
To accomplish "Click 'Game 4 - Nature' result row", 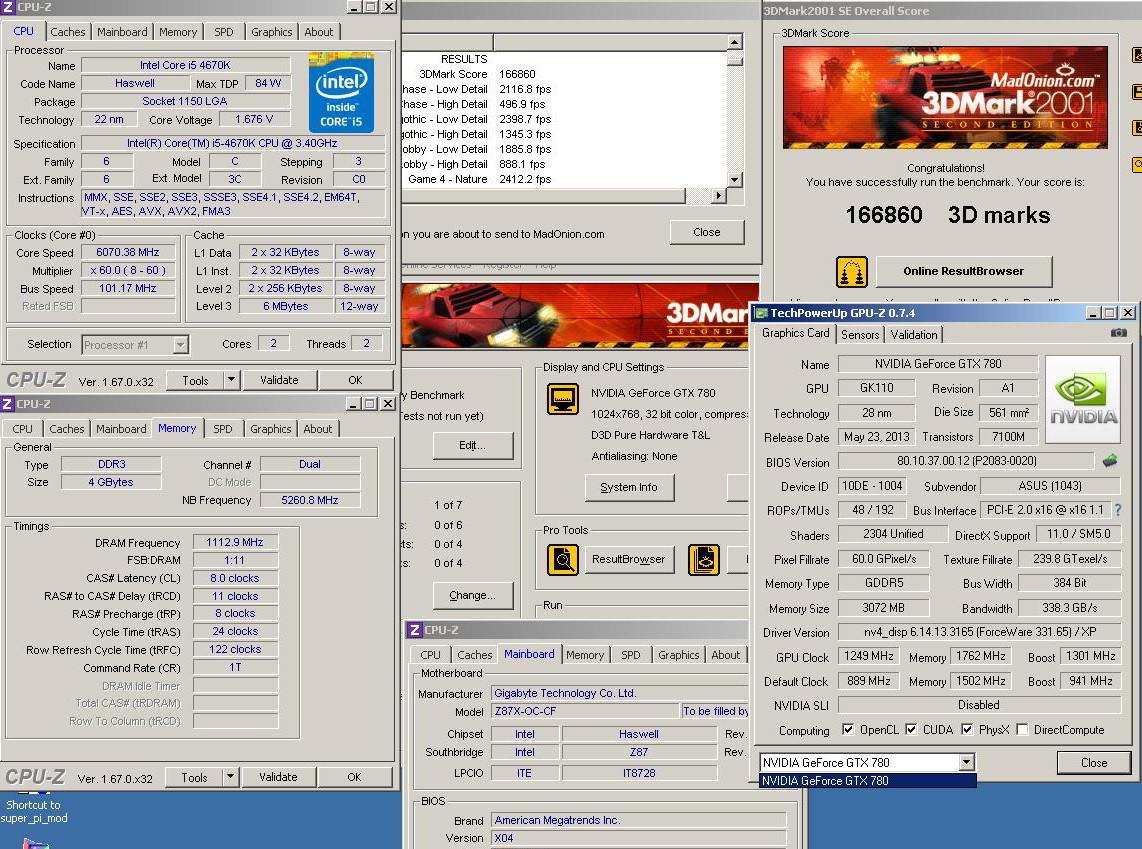I will pyautogui.click(x=564, y=179).
